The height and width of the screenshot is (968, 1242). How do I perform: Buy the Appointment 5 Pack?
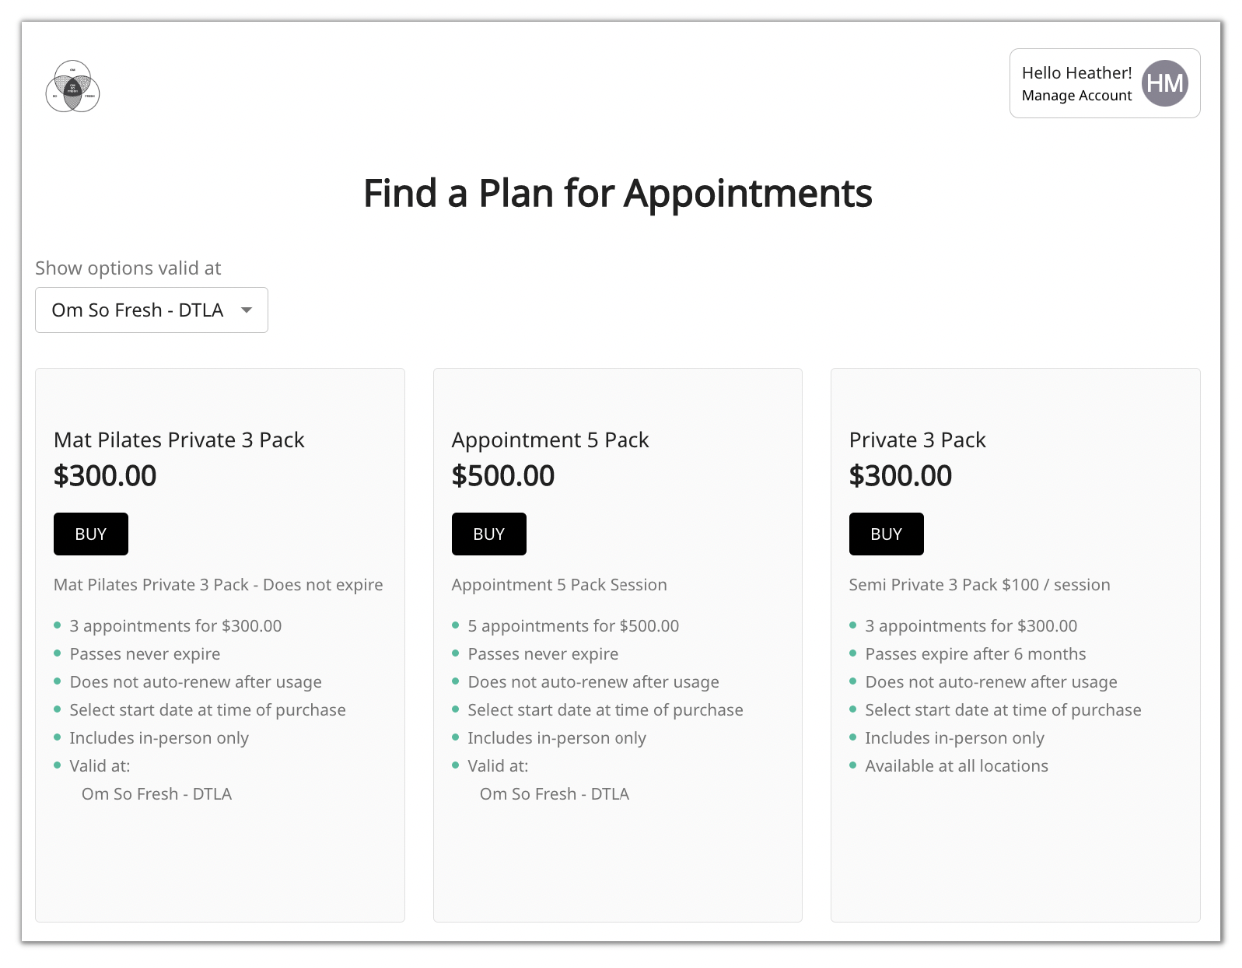[x=489, y=534]
